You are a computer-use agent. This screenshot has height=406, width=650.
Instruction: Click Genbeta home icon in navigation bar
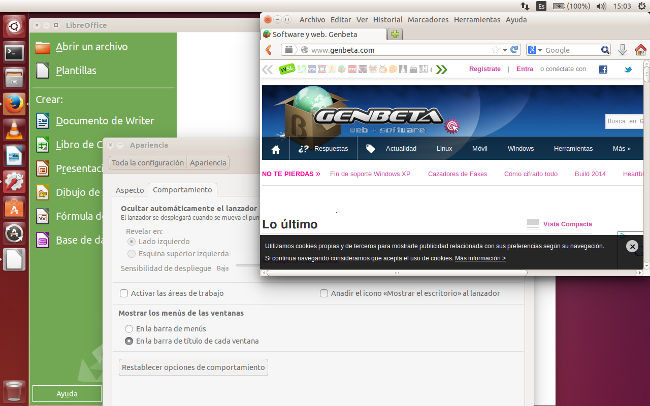pos(276,149)
